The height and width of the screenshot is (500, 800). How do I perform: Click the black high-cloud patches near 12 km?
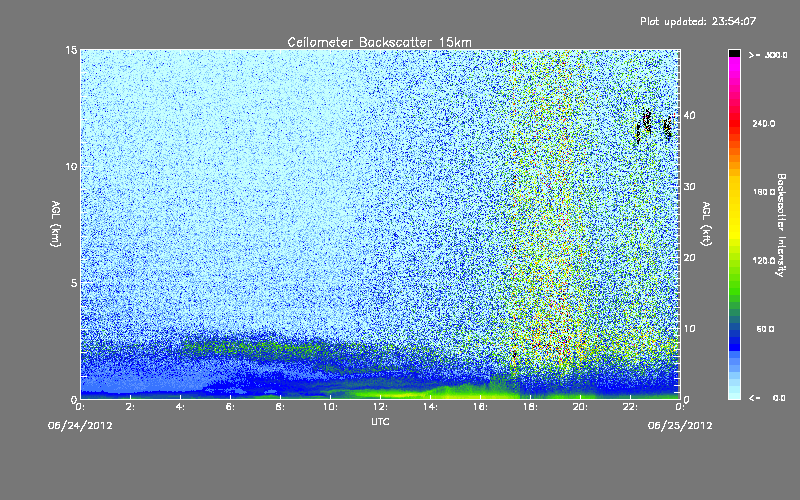pyautogui.click(x=654, y=126)
